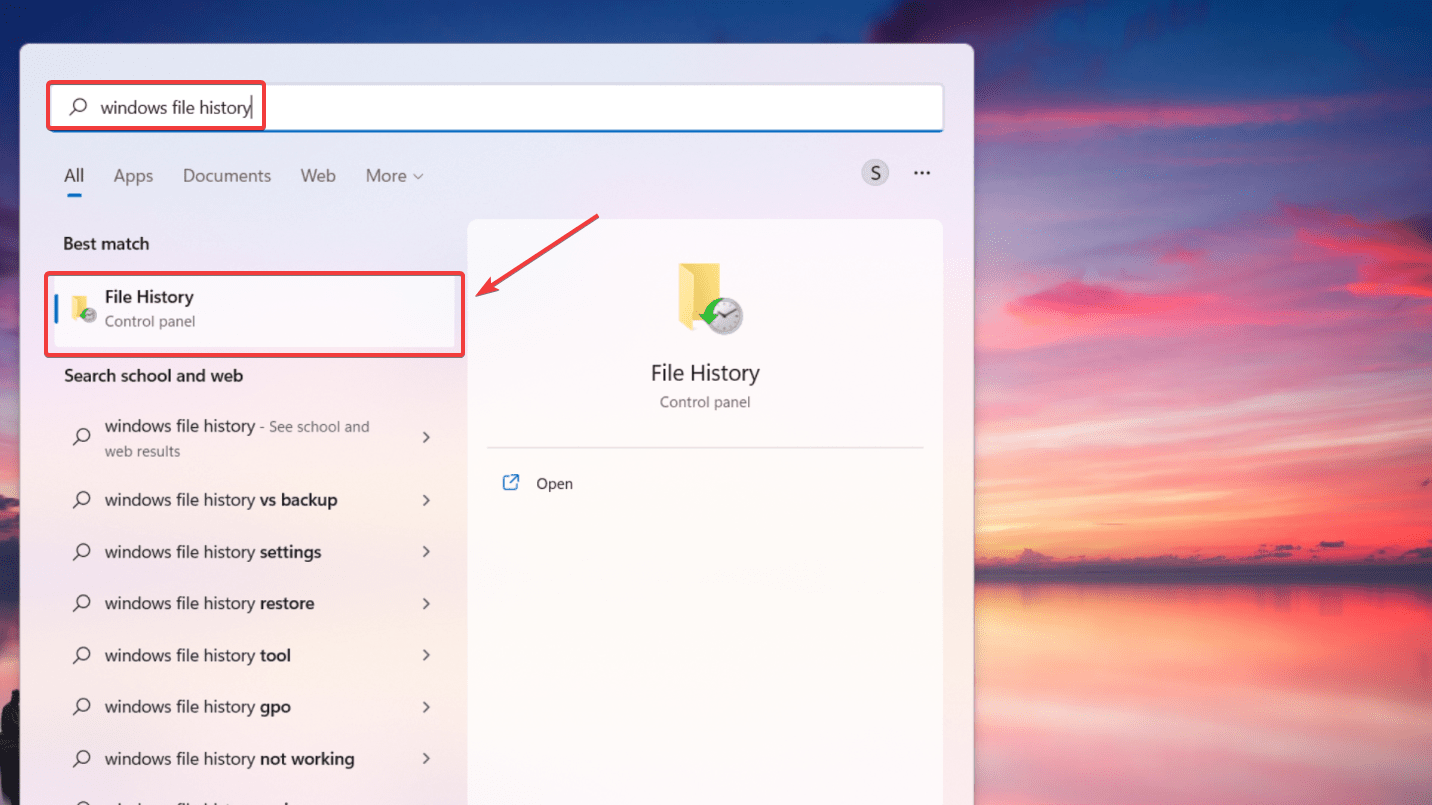Click the search box with 'windows file history'
1432x805 pixels.
pos(496,107)
